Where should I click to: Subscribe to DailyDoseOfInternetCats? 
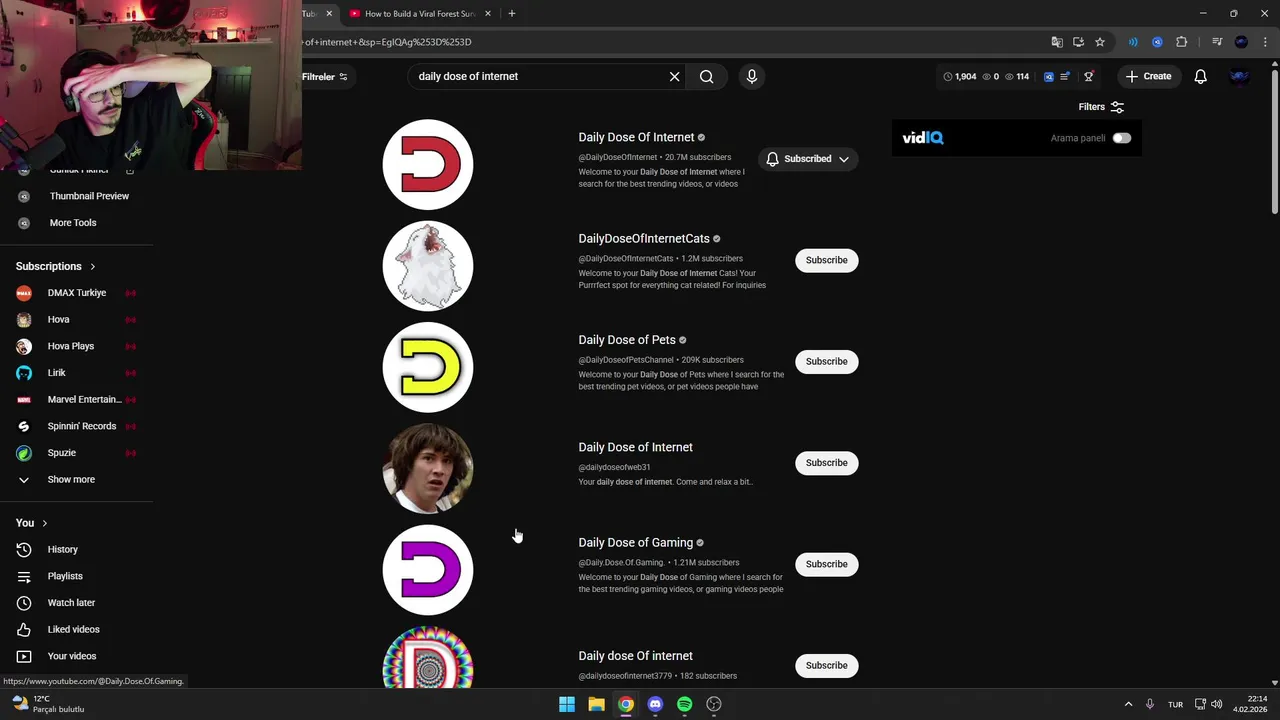point(826,260)
